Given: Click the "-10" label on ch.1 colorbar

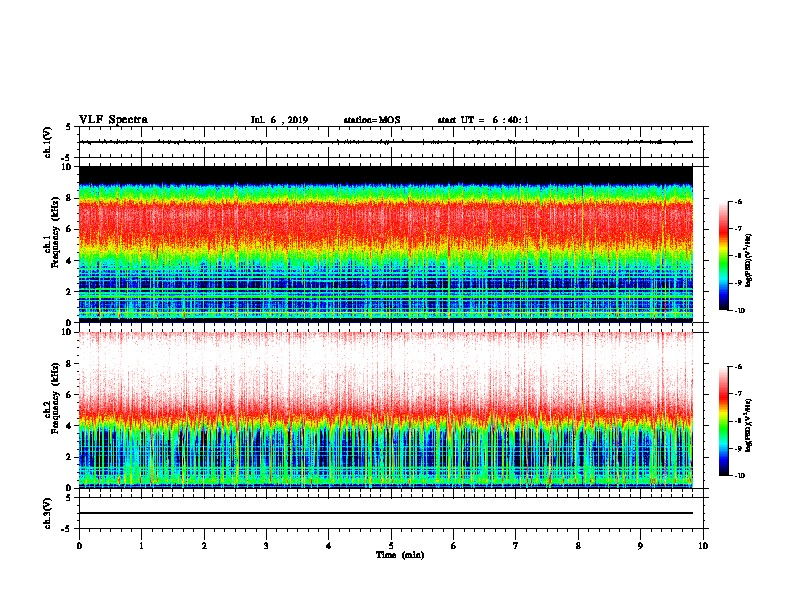Looking at the screenshot, I should pos(739,311).
